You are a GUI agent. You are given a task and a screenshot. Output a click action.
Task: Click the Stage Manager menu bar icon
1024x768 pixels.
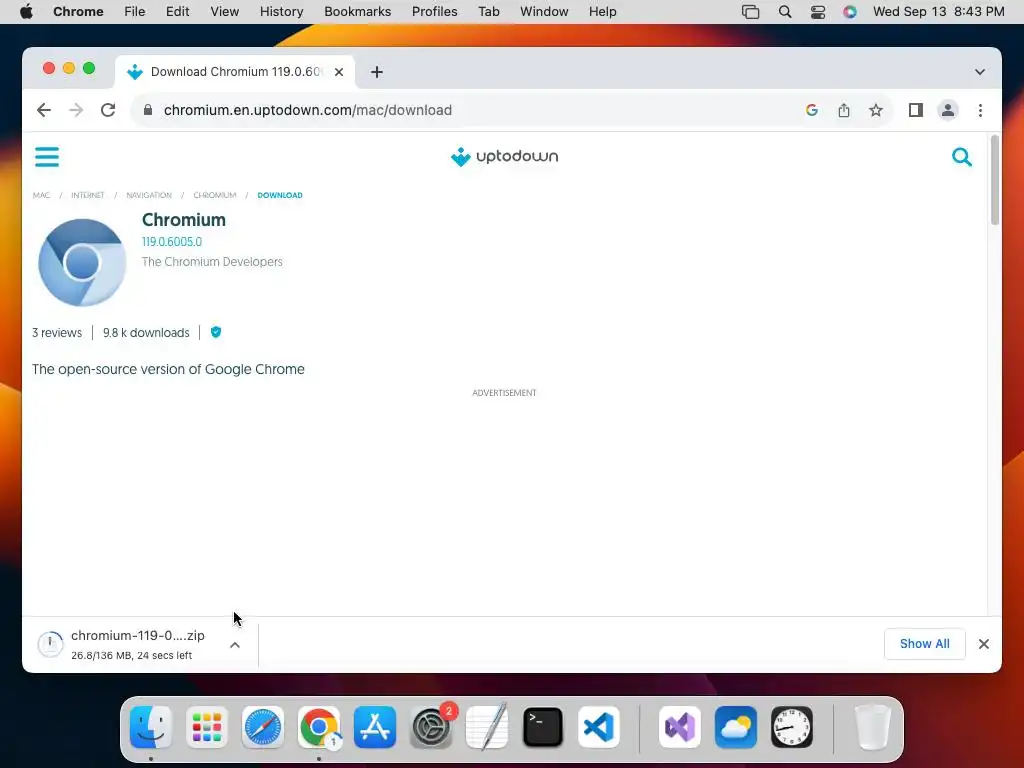click(750, 12)
